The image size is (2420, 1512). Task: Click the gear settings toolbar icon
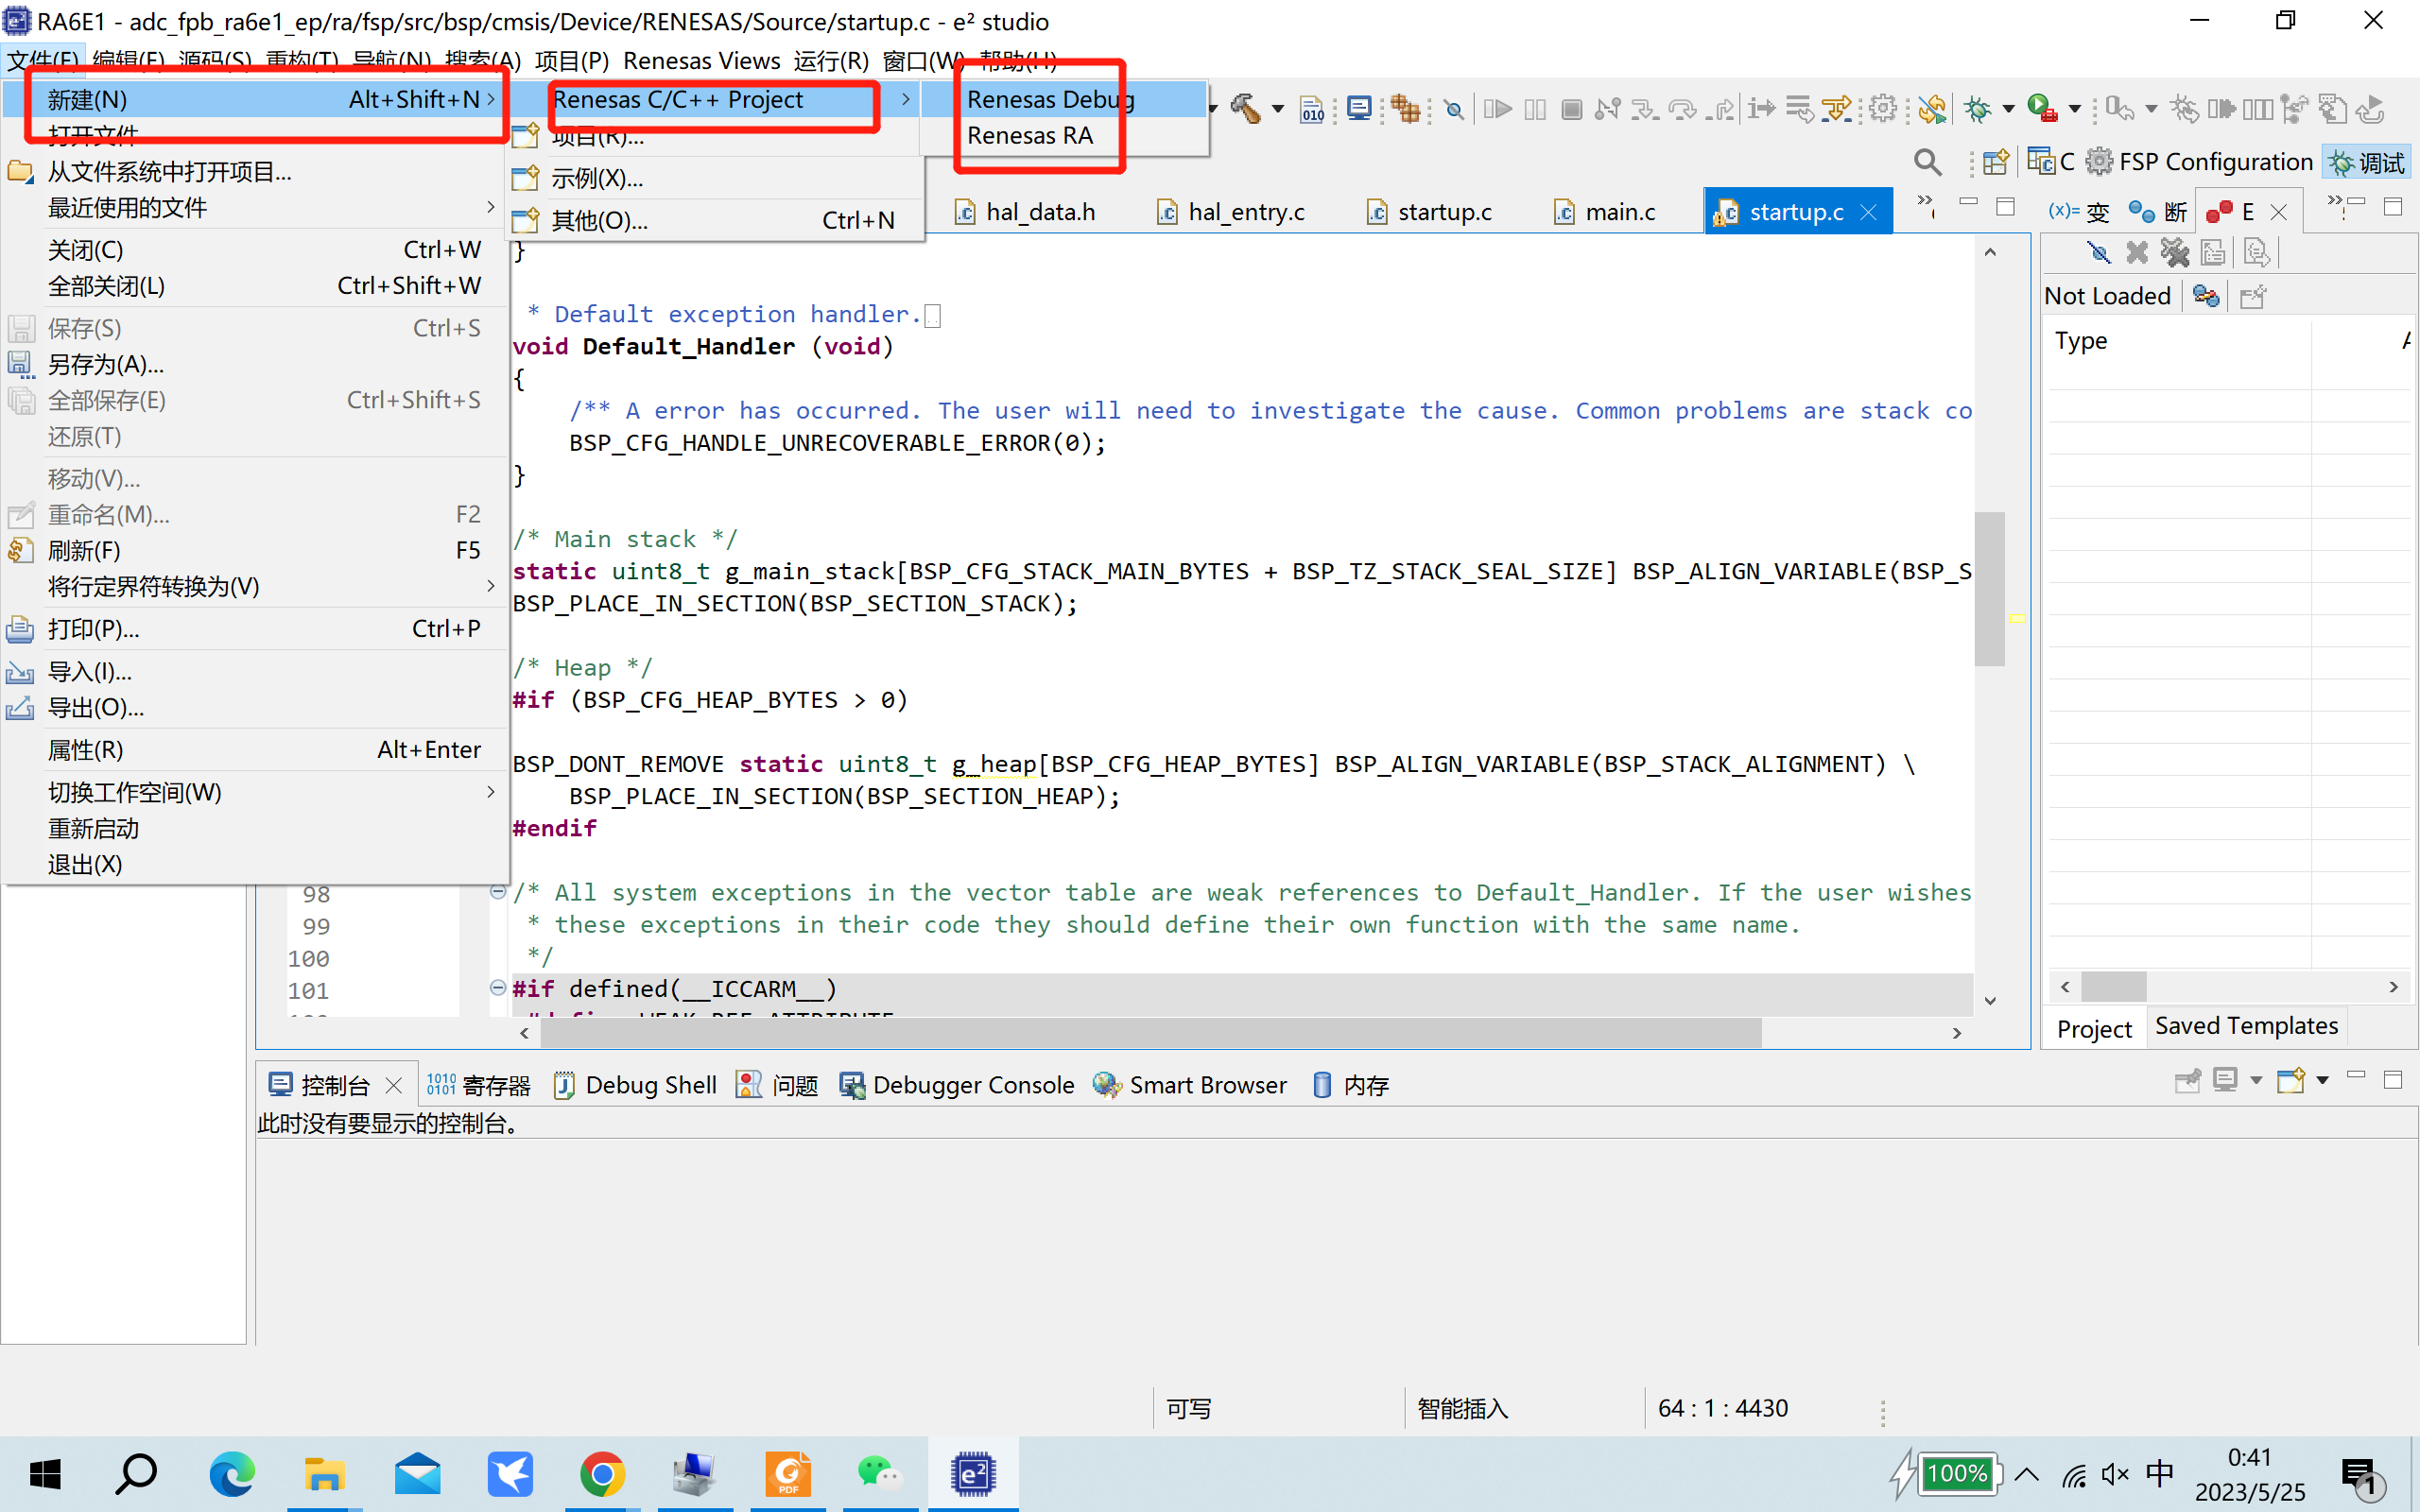coord(1883,108)
